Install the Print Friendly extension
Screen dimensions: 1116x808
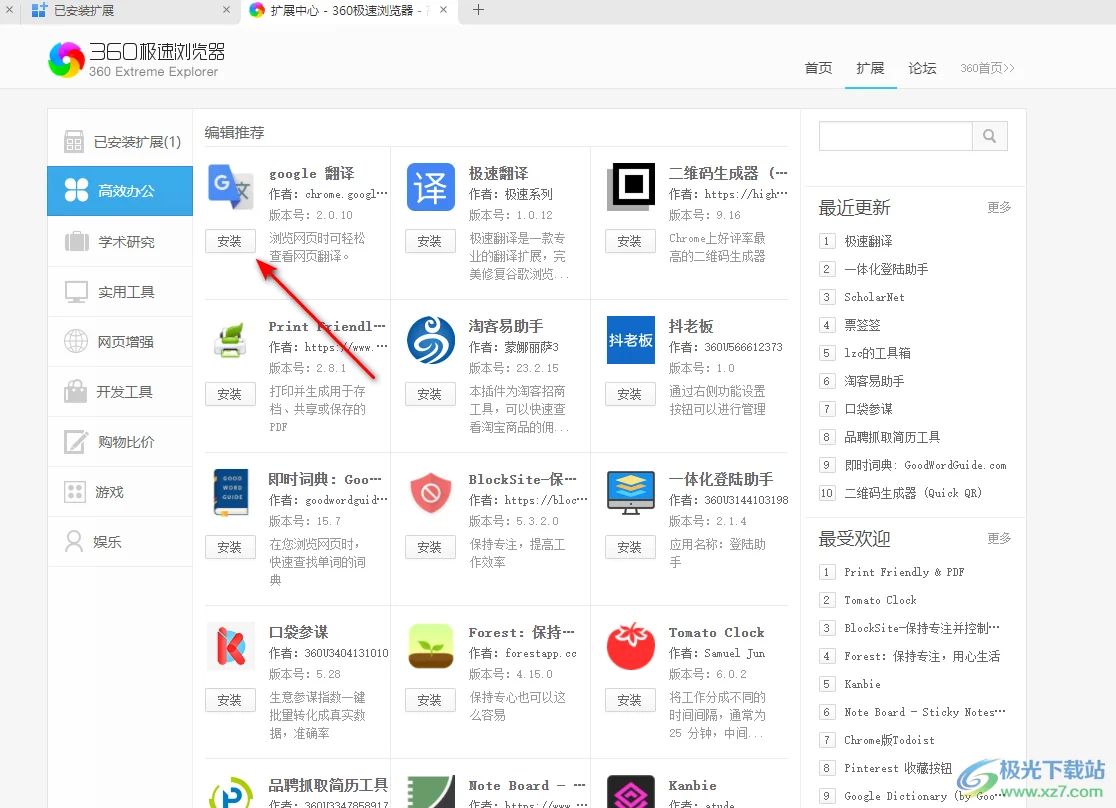(230, 394)
